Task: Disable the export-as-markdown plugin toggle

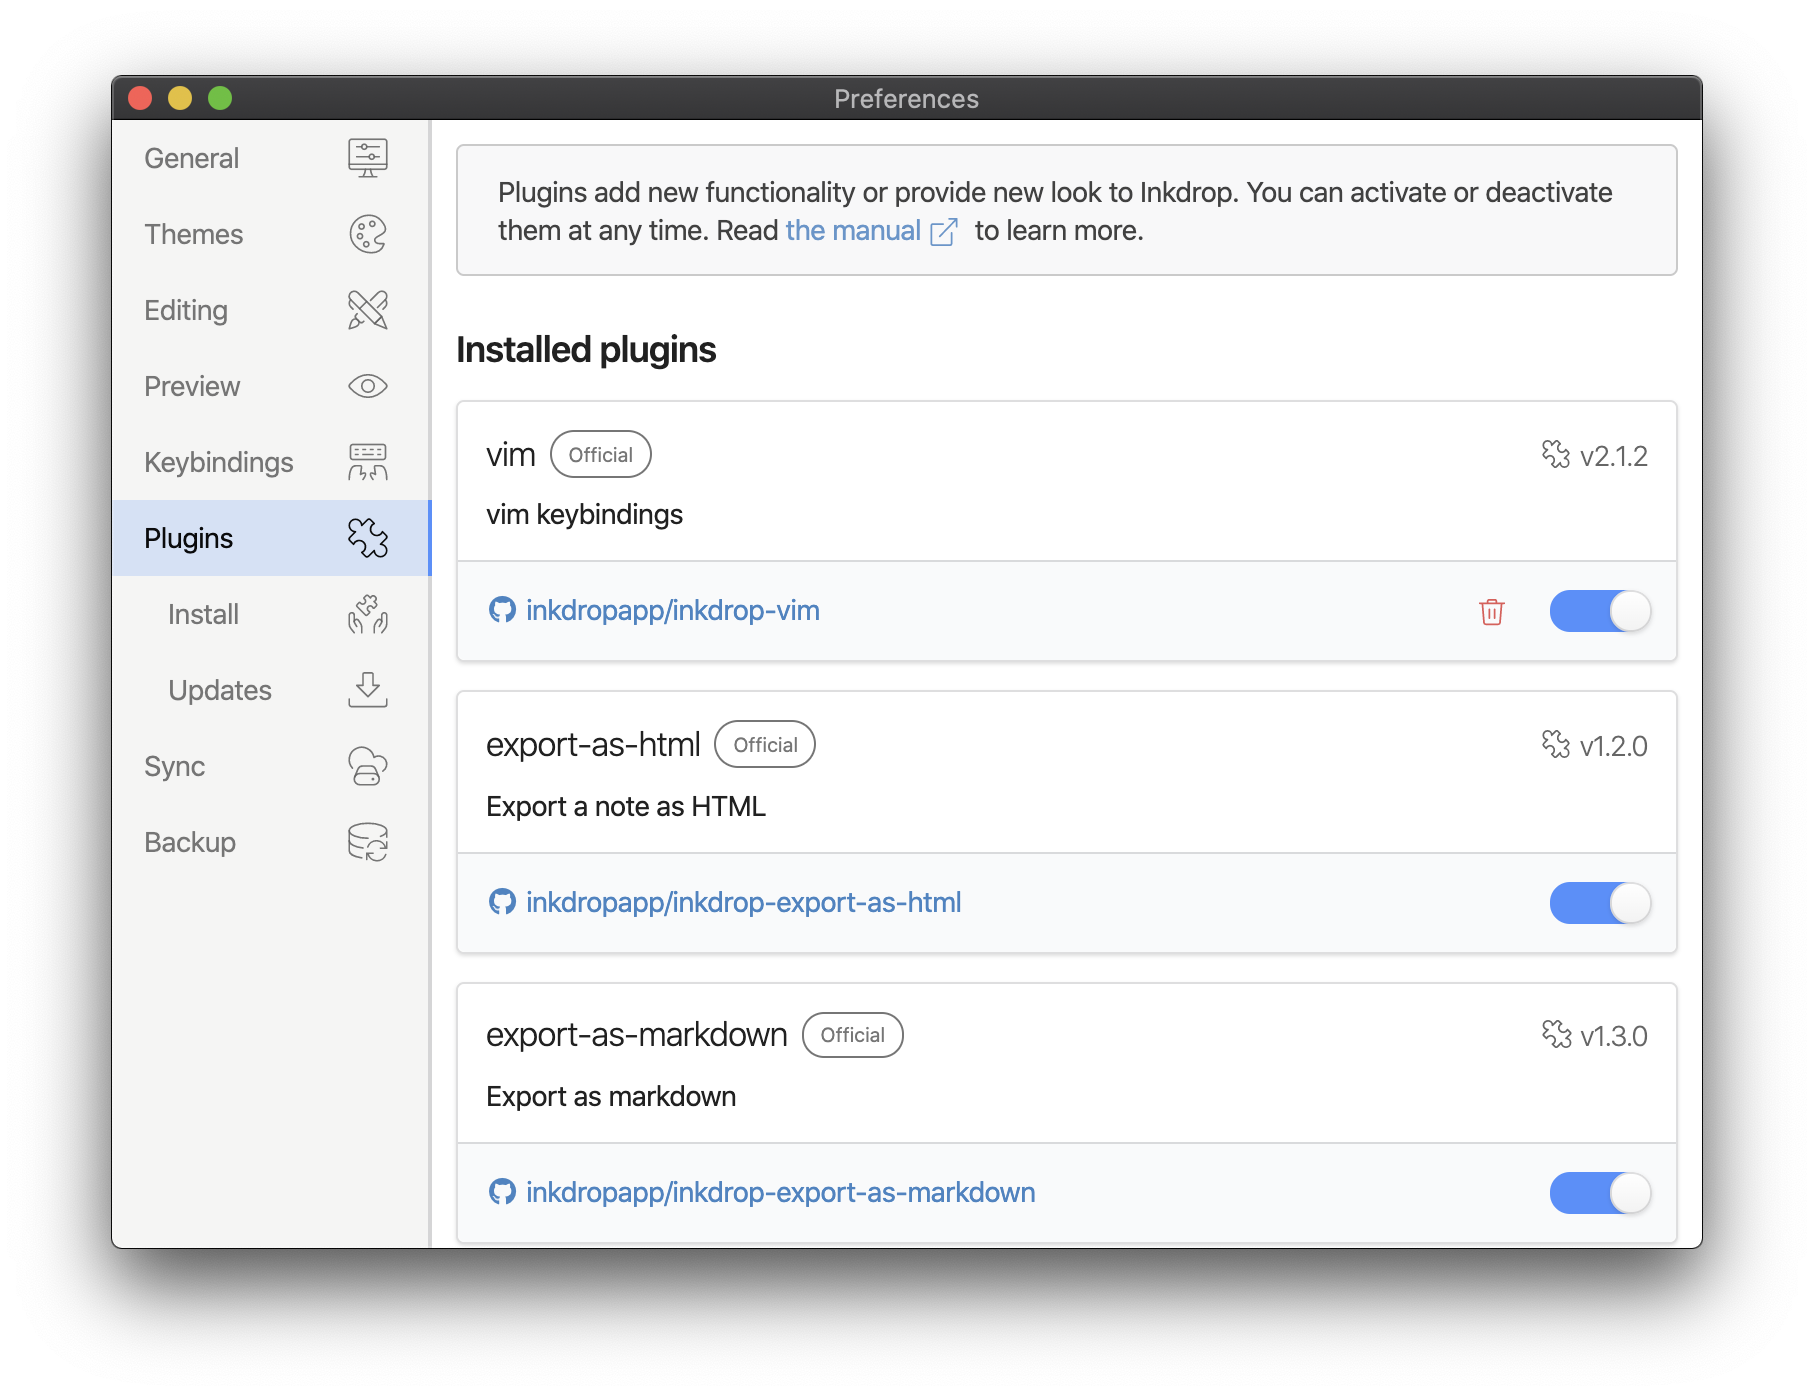Action: [1599, 1193]
